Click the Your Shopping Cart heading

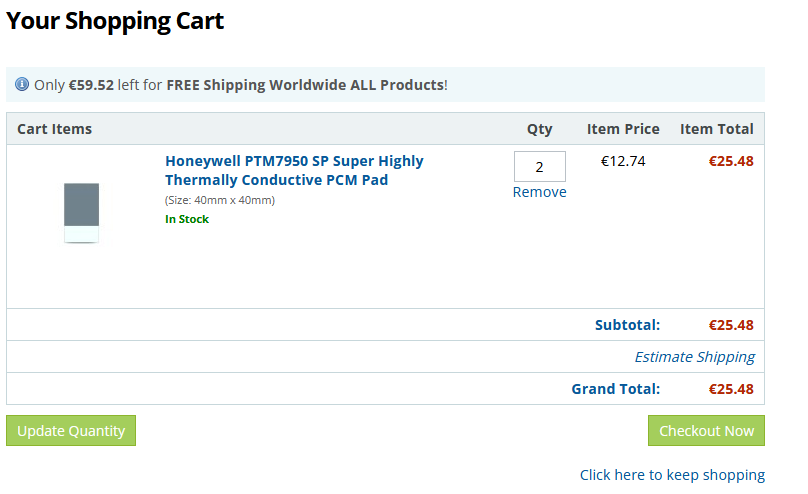pos(115,21)
